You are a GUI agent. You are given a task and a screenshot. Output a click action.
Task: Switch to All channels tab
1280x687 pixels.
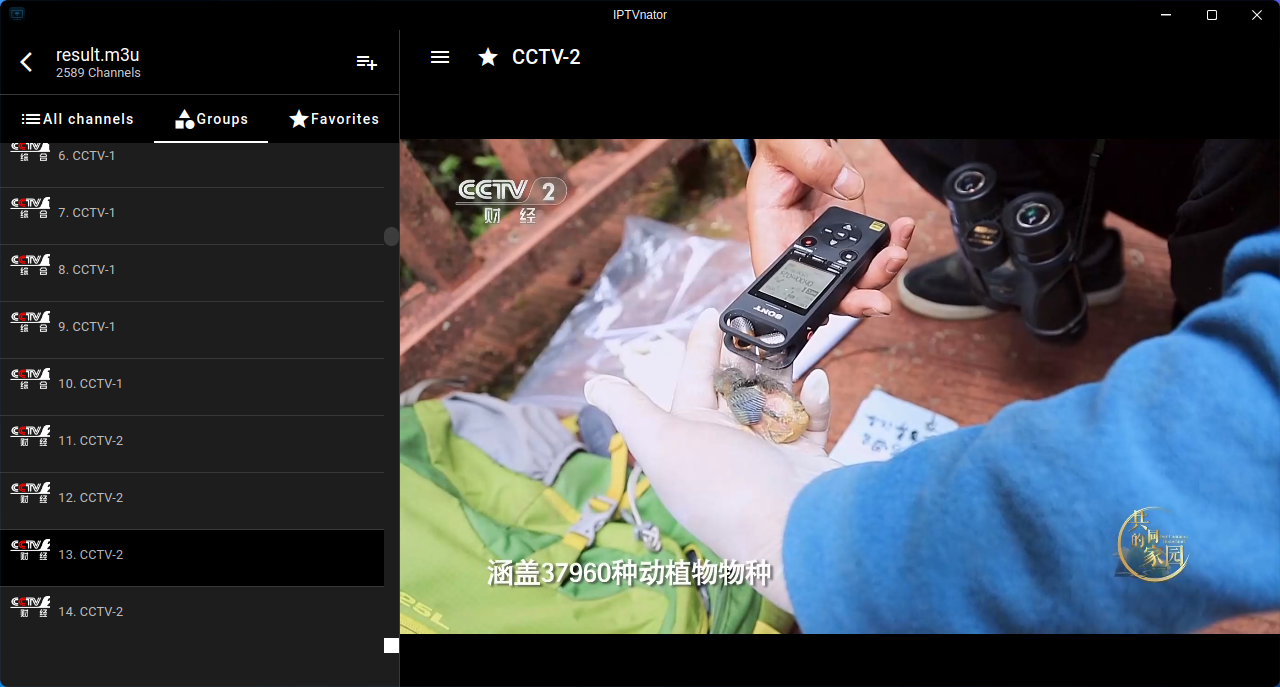pos(77,119)
